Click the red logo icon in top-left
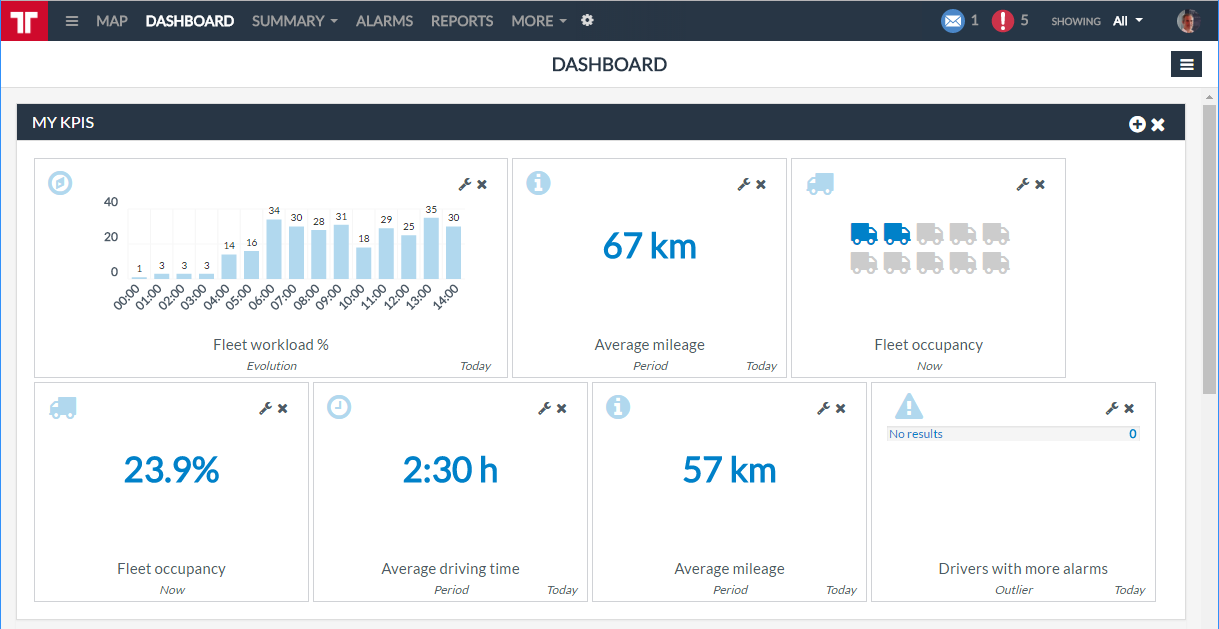Image resolution: width=1219 pixels, height=629 pixels. pos(24,21)
